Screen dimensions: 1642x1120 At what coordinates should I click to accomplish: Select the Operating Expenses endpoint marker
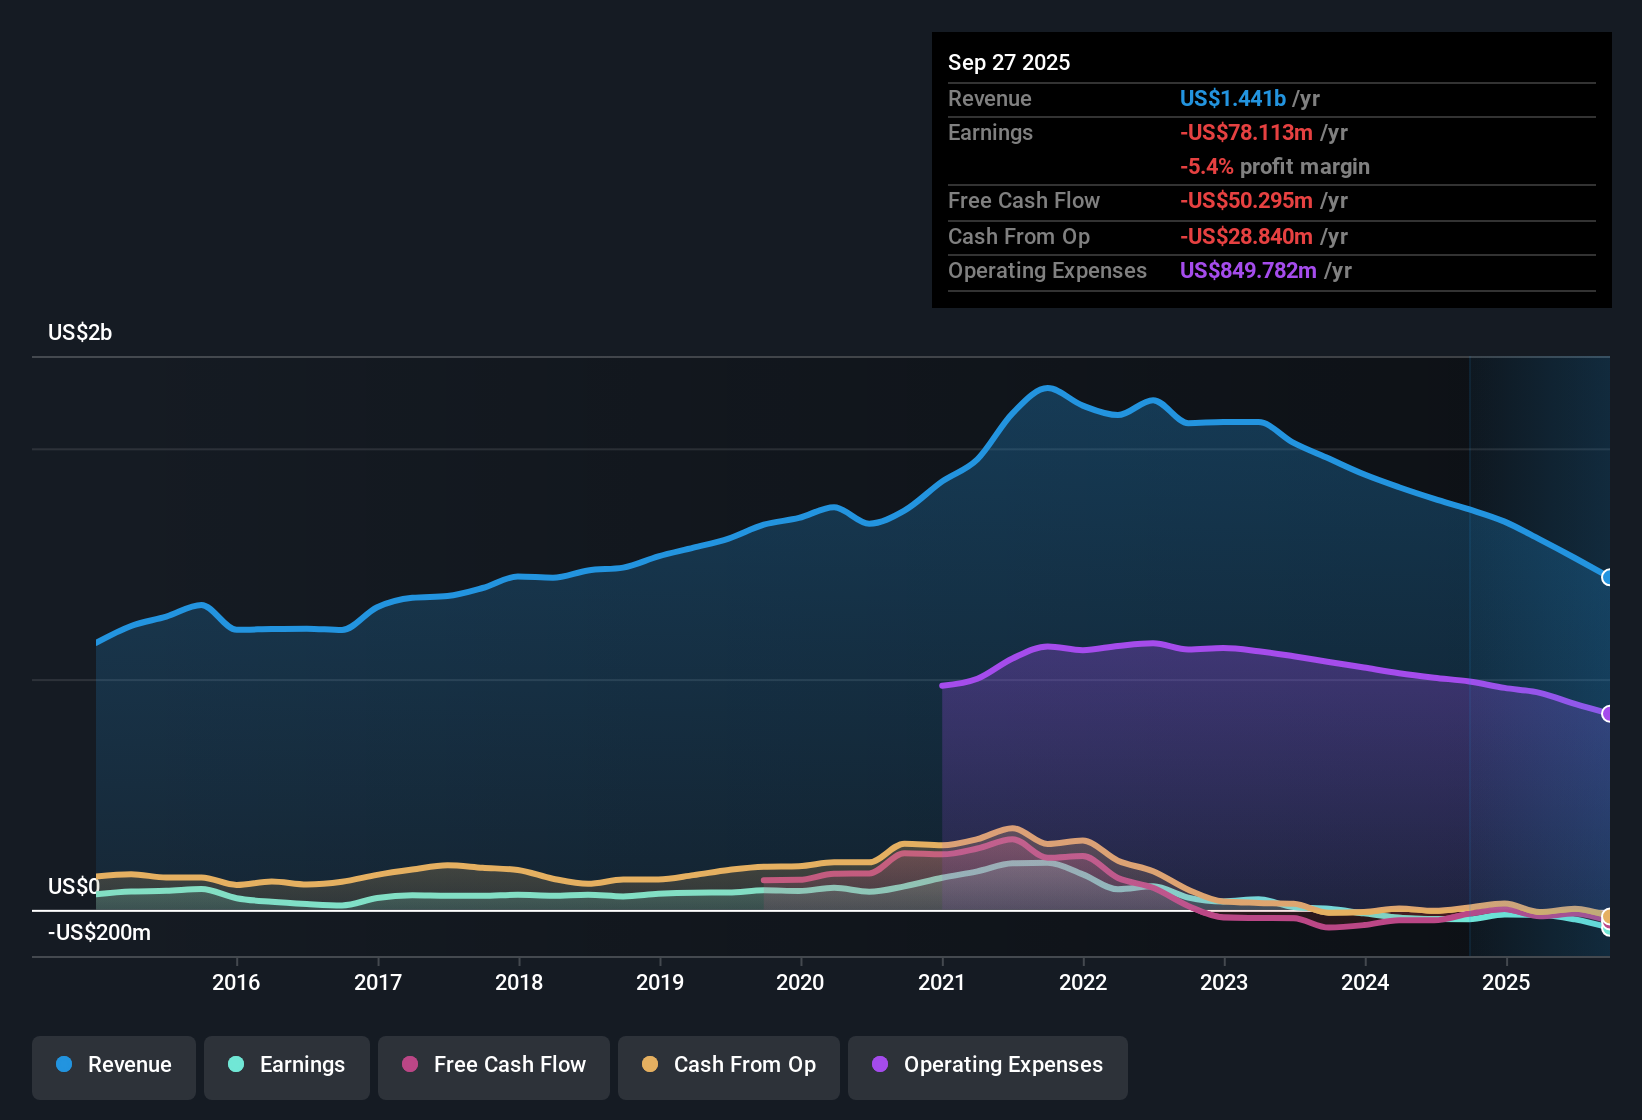1608,713
